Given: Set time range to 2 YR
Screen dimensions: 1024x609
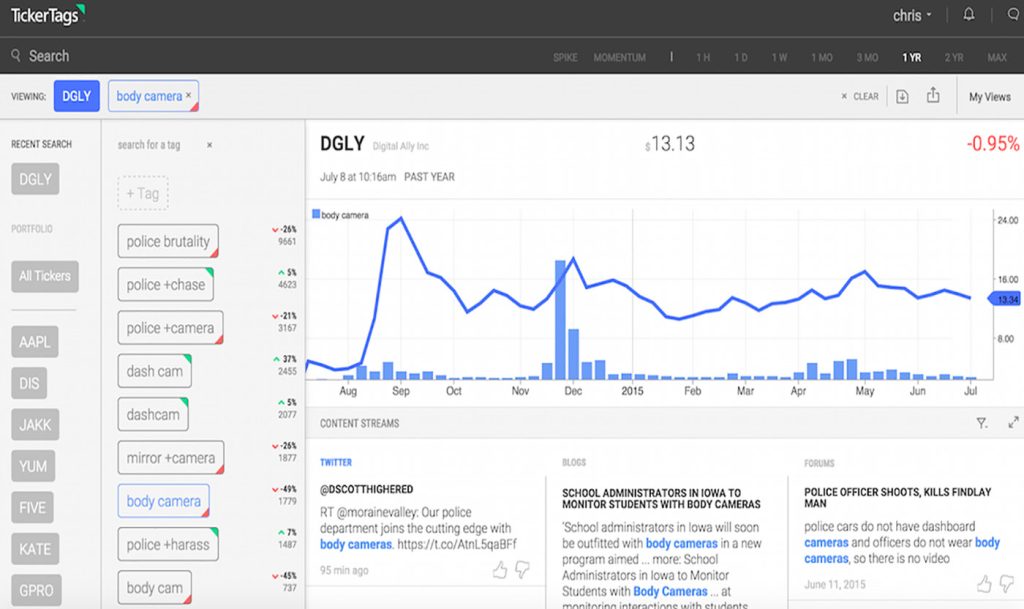Looking at the screenshot, I should 954,57.
